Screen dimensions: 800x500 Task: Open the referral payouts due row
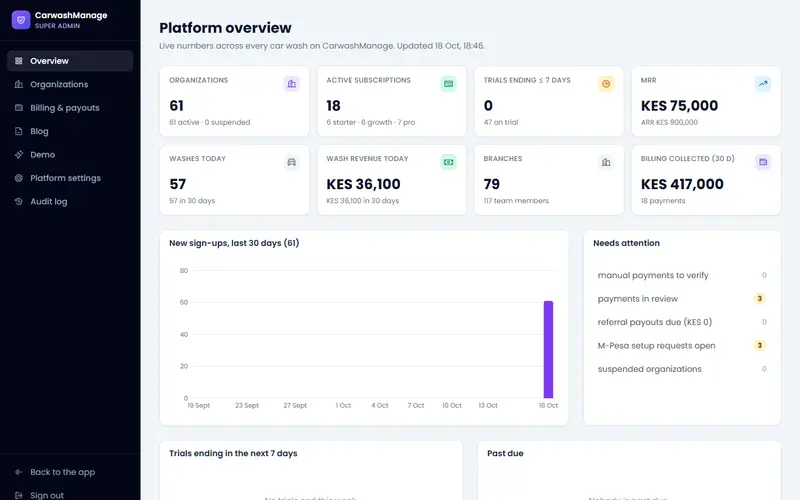click(682, 322)
